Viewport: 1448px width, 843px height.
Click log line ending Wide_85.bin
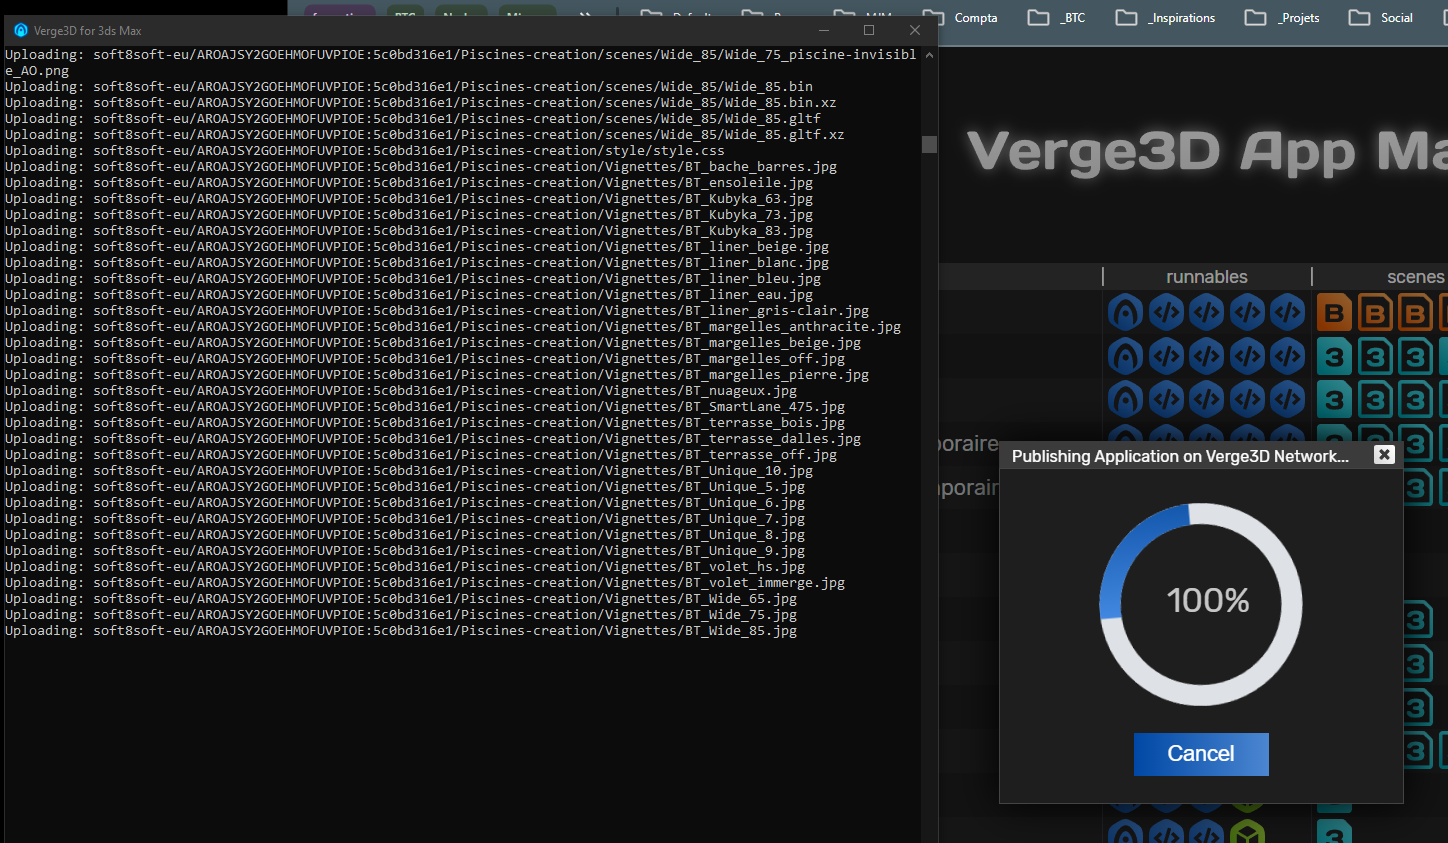point(409,86)
